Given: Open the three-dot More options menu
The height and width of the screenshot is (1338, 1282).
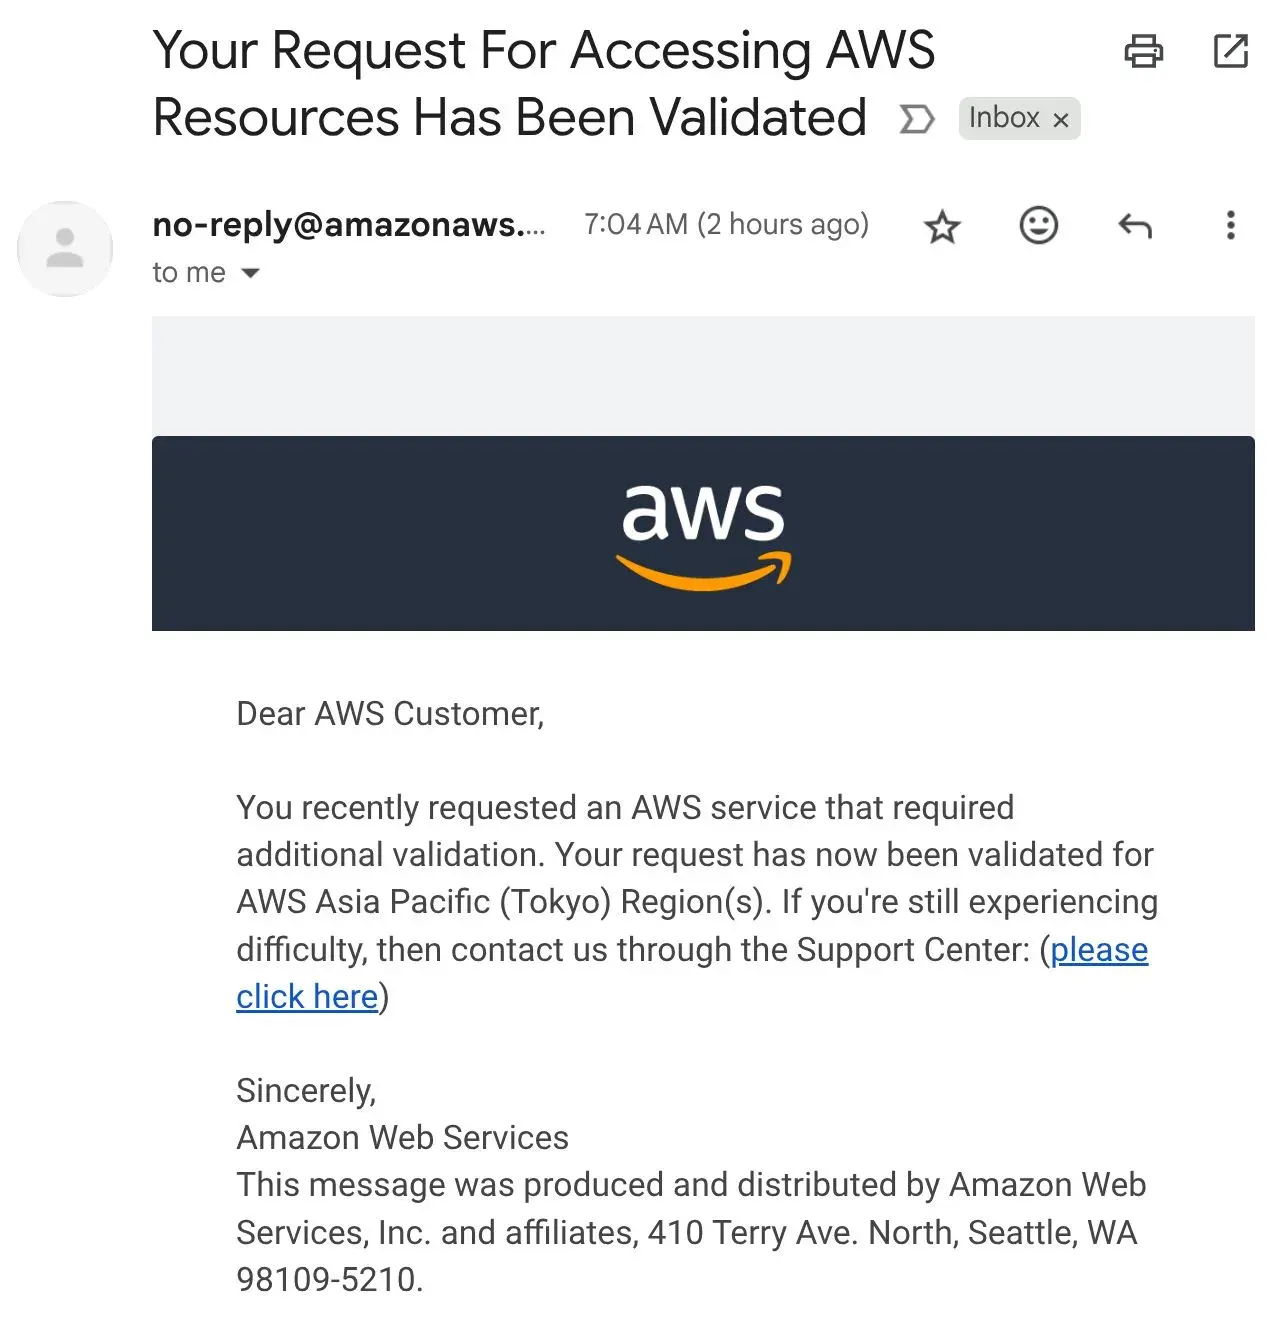Looking at the screenshot, I should [x=1230, y=225].
